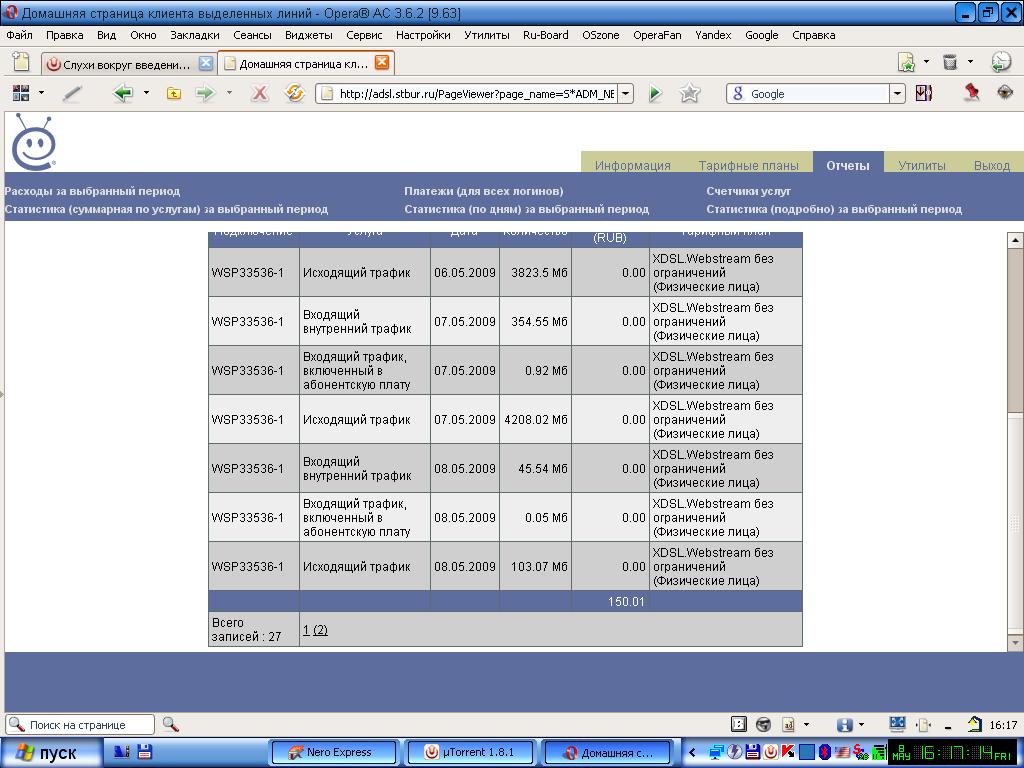Open 'Платежи (для всех логинов)' report

coord(483,191)
